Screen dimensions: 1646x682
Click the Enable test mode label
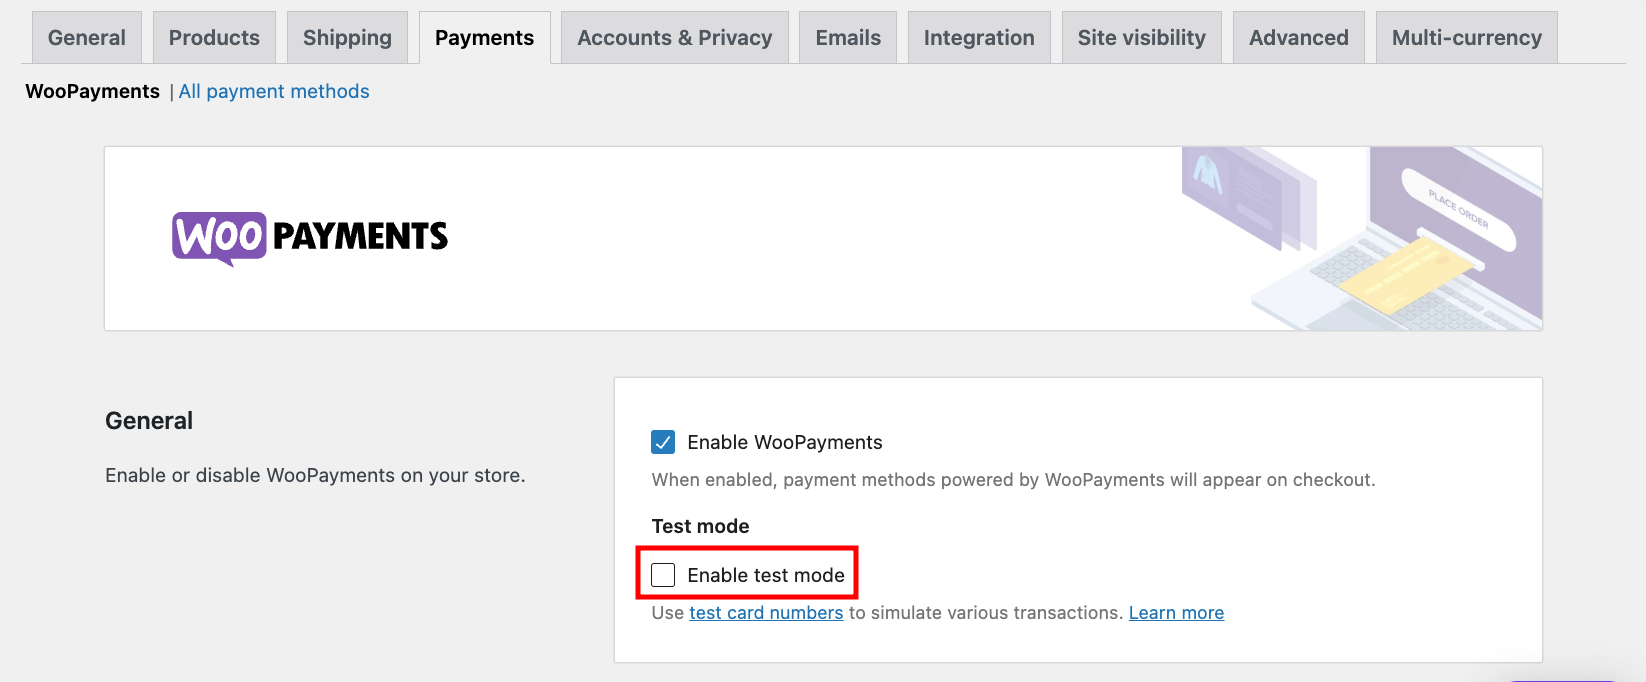pos(766,576)
